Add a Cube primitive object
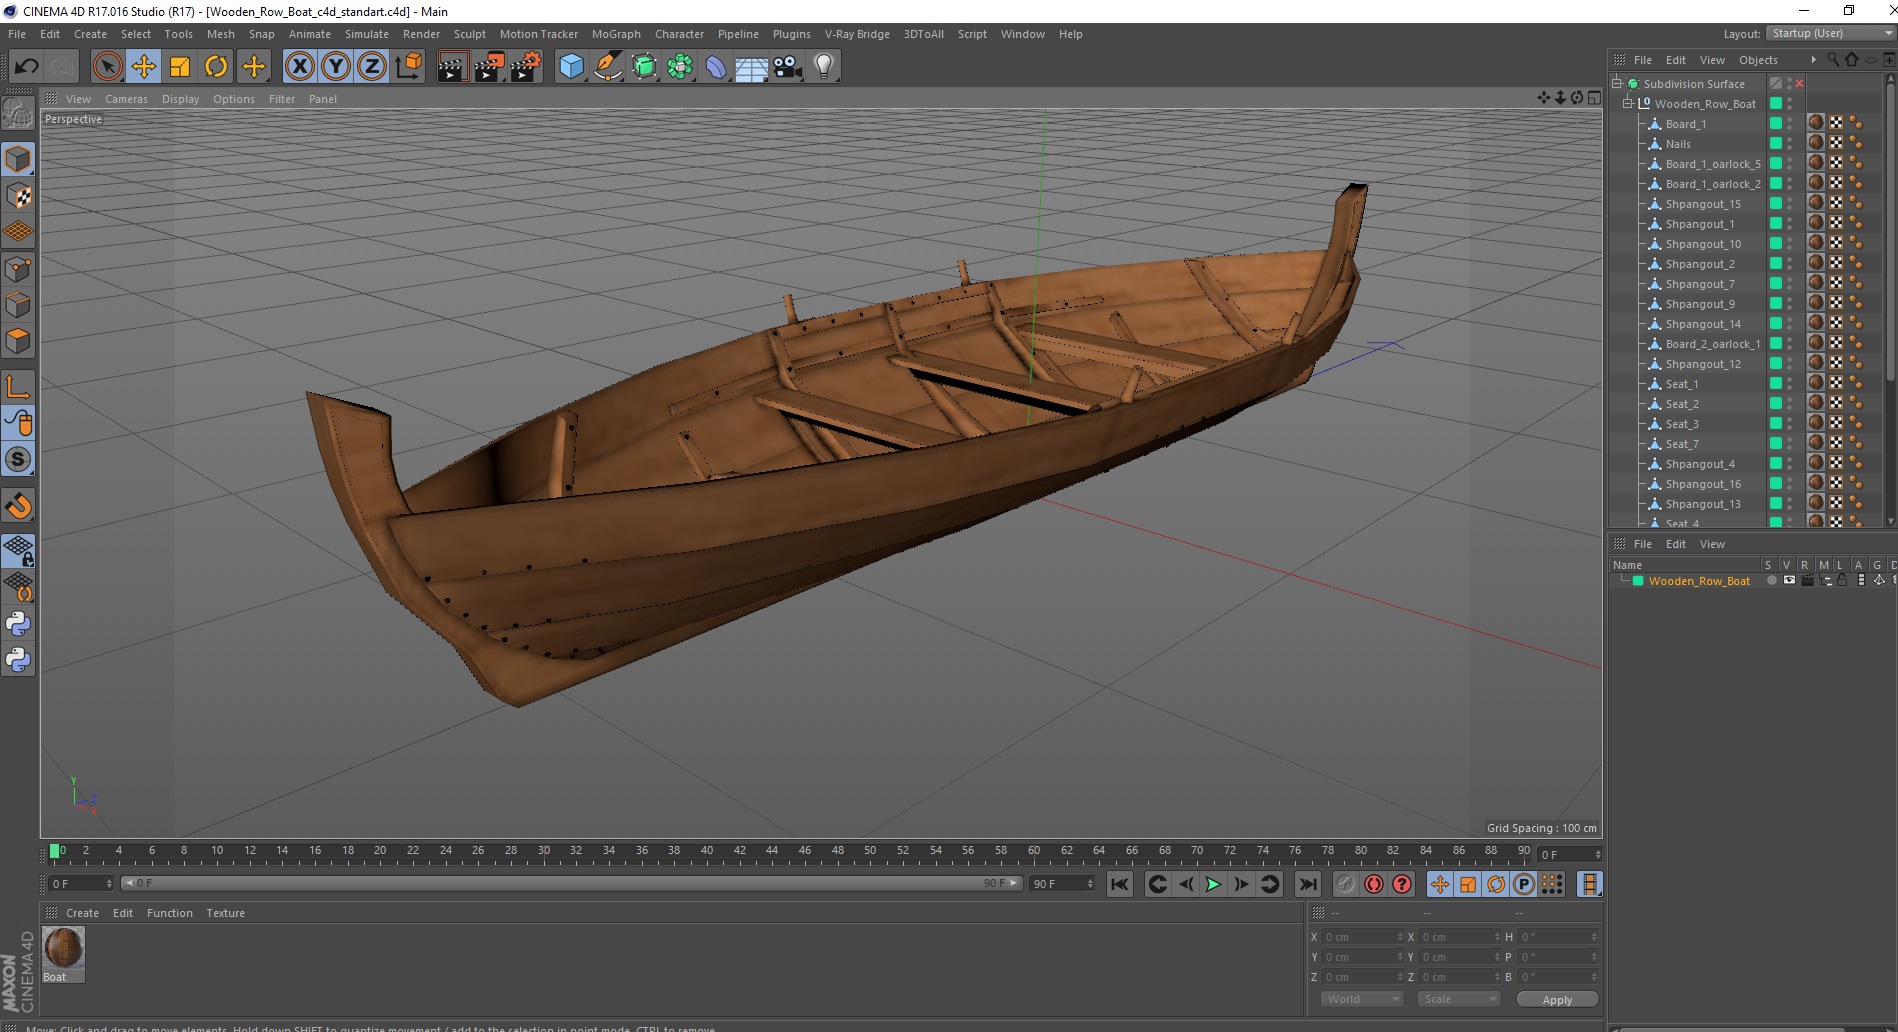This screenshot has width=1898, height=1032. click(x=571, y=67)
